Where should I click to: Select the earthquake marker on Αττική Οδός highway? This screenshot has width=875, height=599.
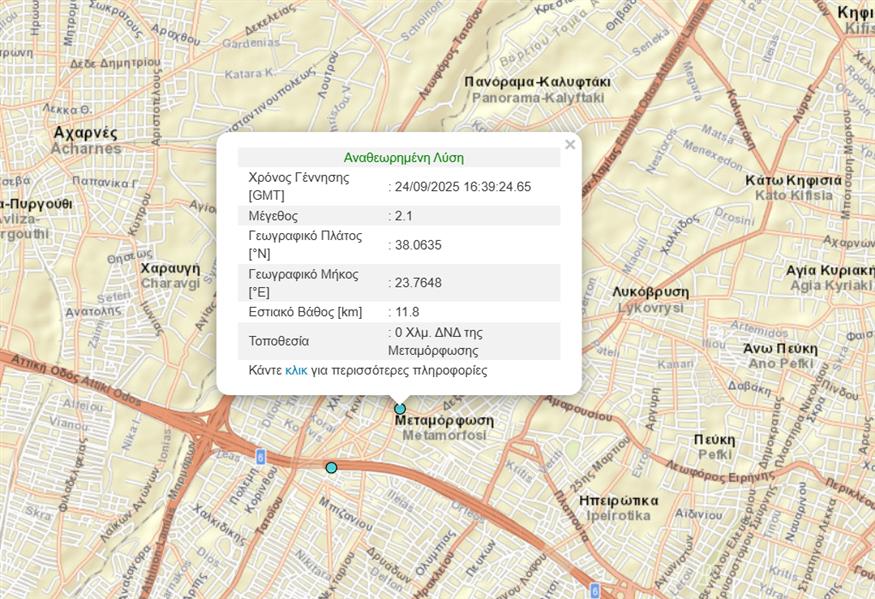click(x=332, y=467)
